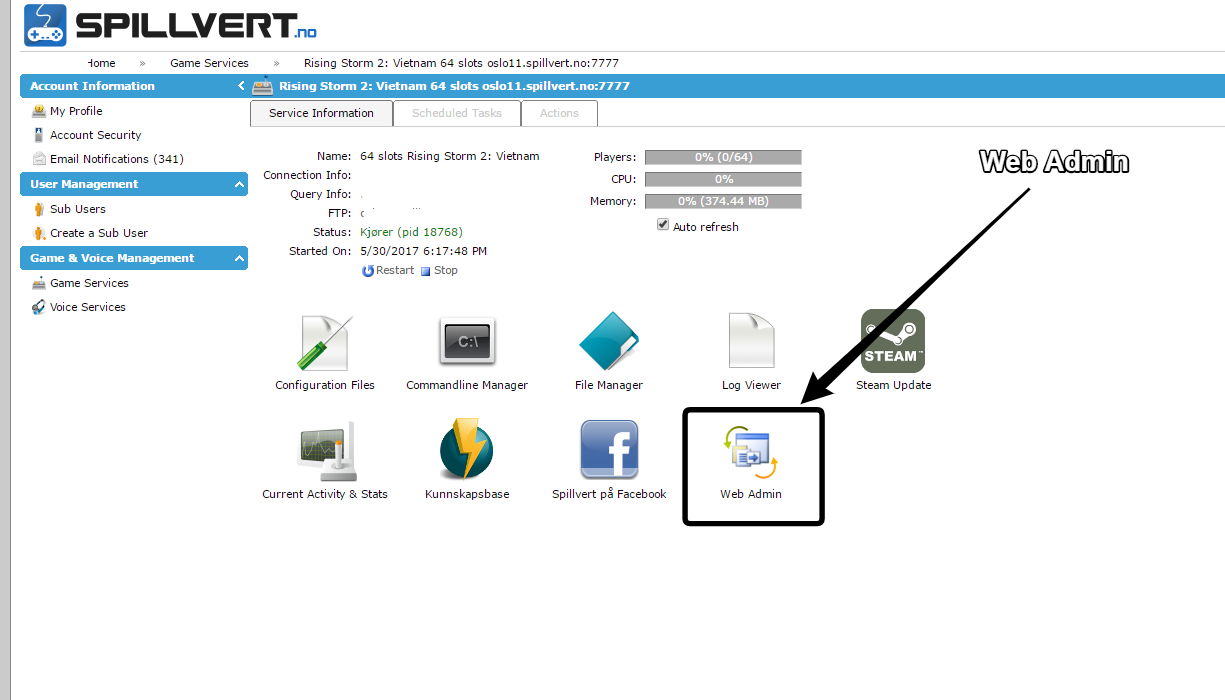Screen dimensions: 1225x700
Task: Click the Account Information header text
Action: [x=92, y=86]
